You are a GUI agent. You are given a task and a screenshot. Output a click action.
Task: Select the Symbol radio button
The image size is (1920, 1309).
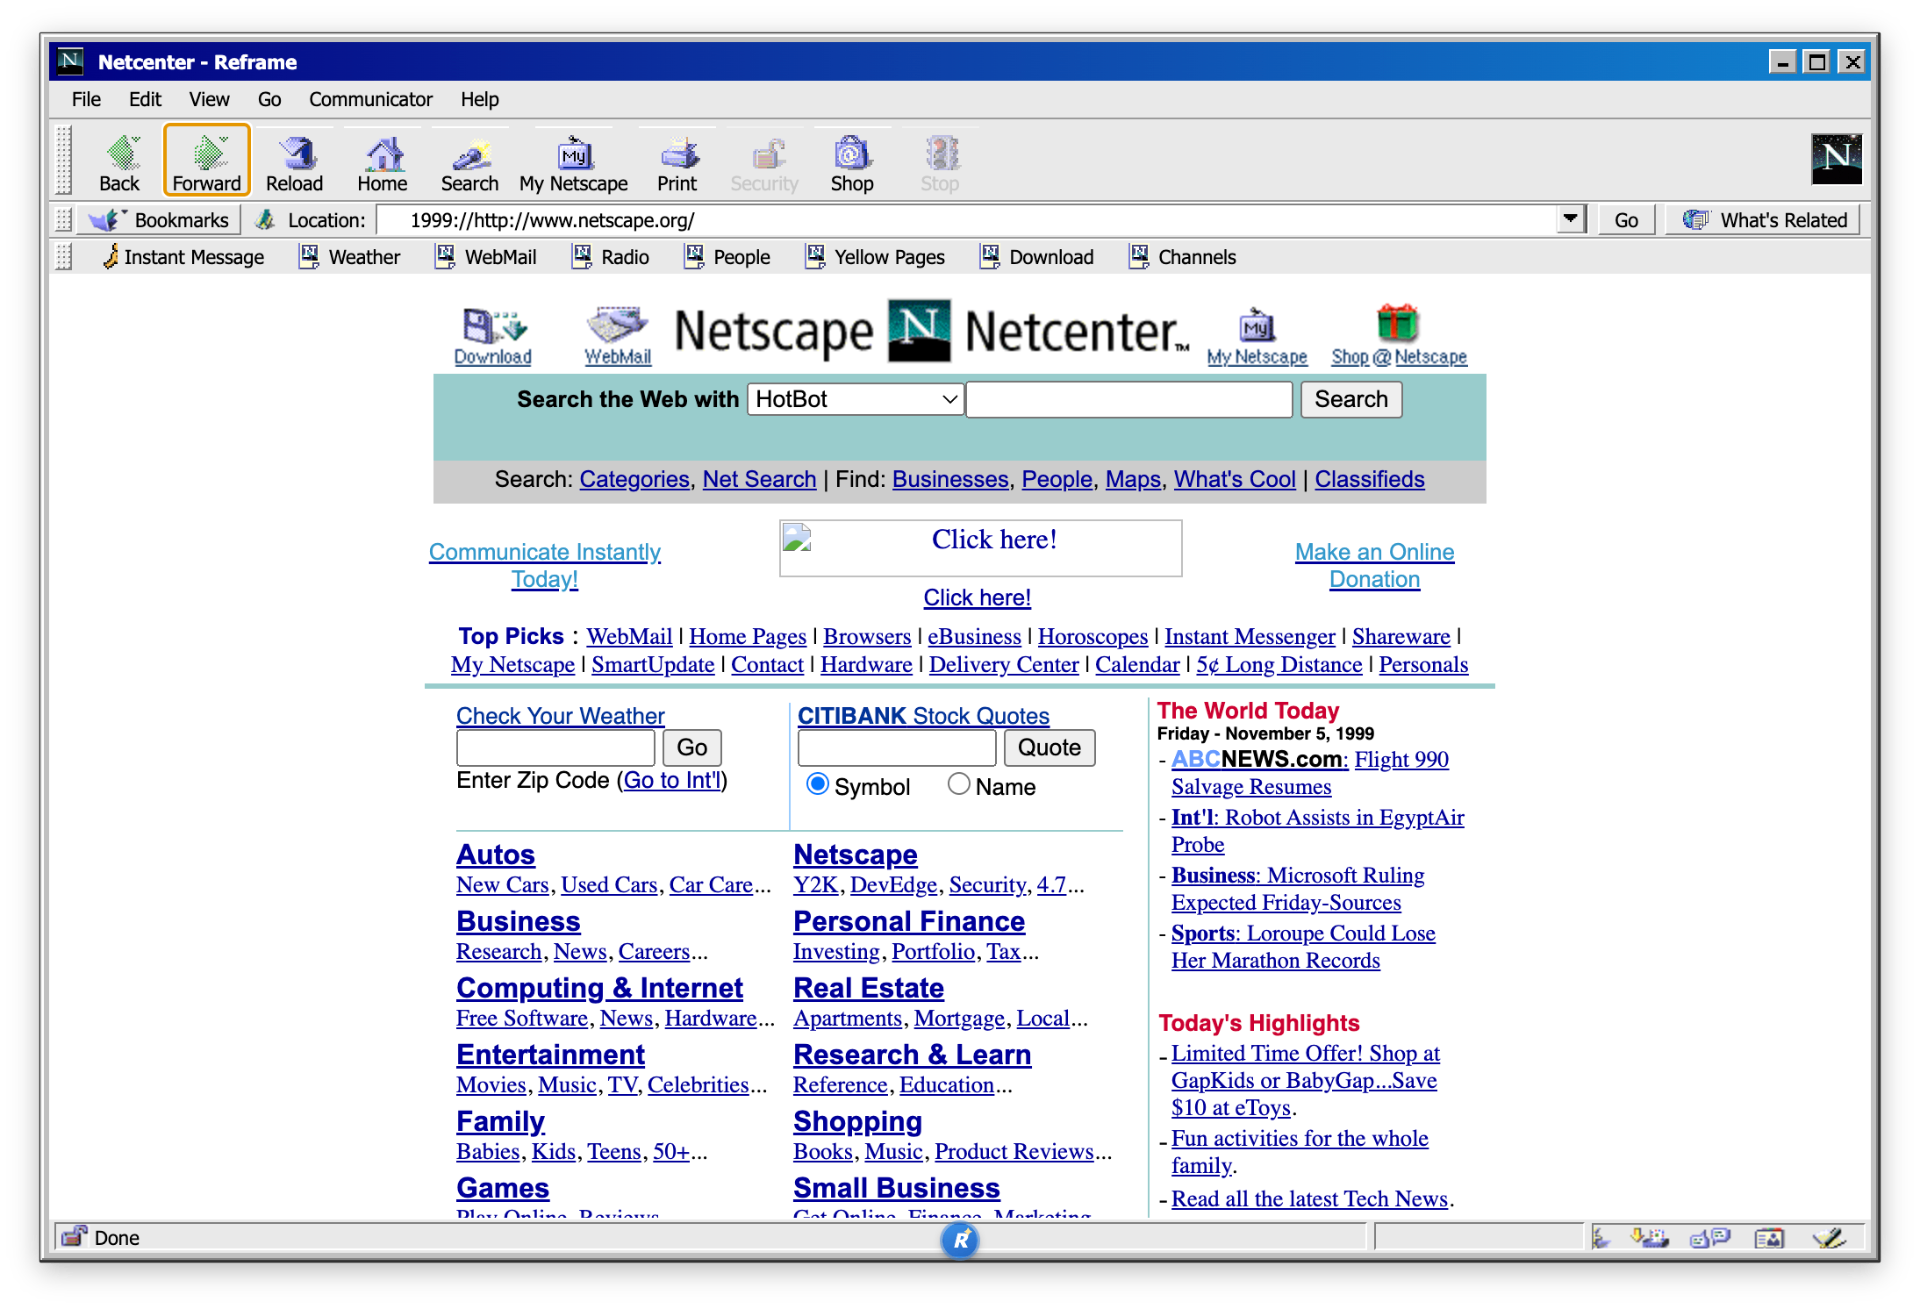point(818,784)
